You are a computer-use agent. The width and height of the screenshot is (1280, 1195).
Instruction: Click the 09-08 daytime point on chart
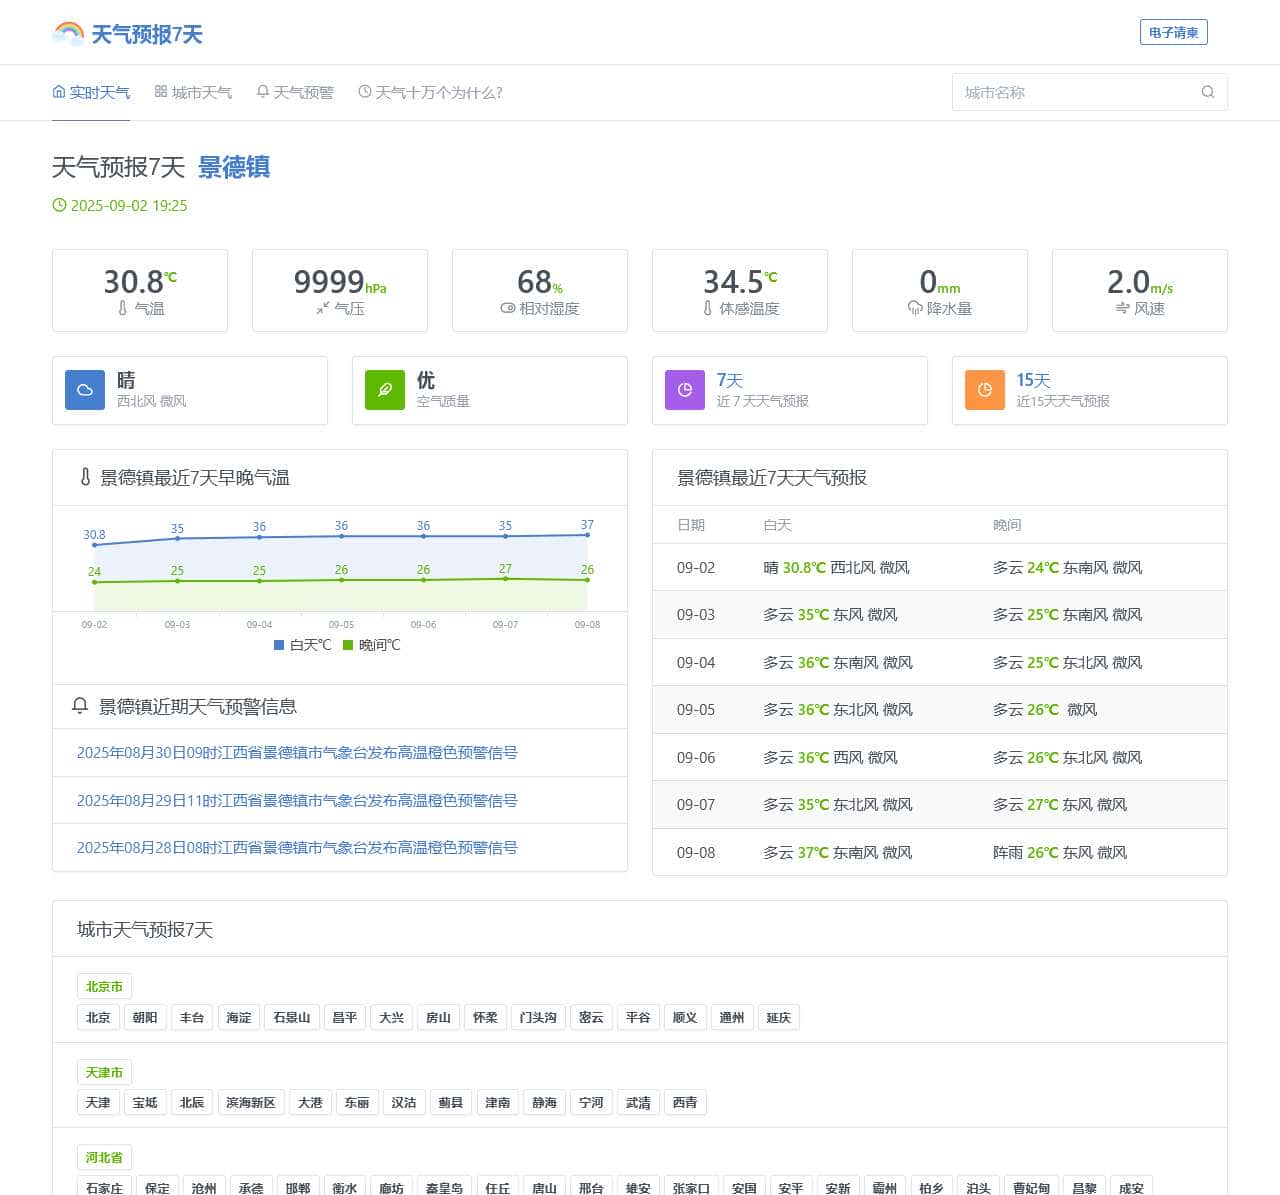587,535
